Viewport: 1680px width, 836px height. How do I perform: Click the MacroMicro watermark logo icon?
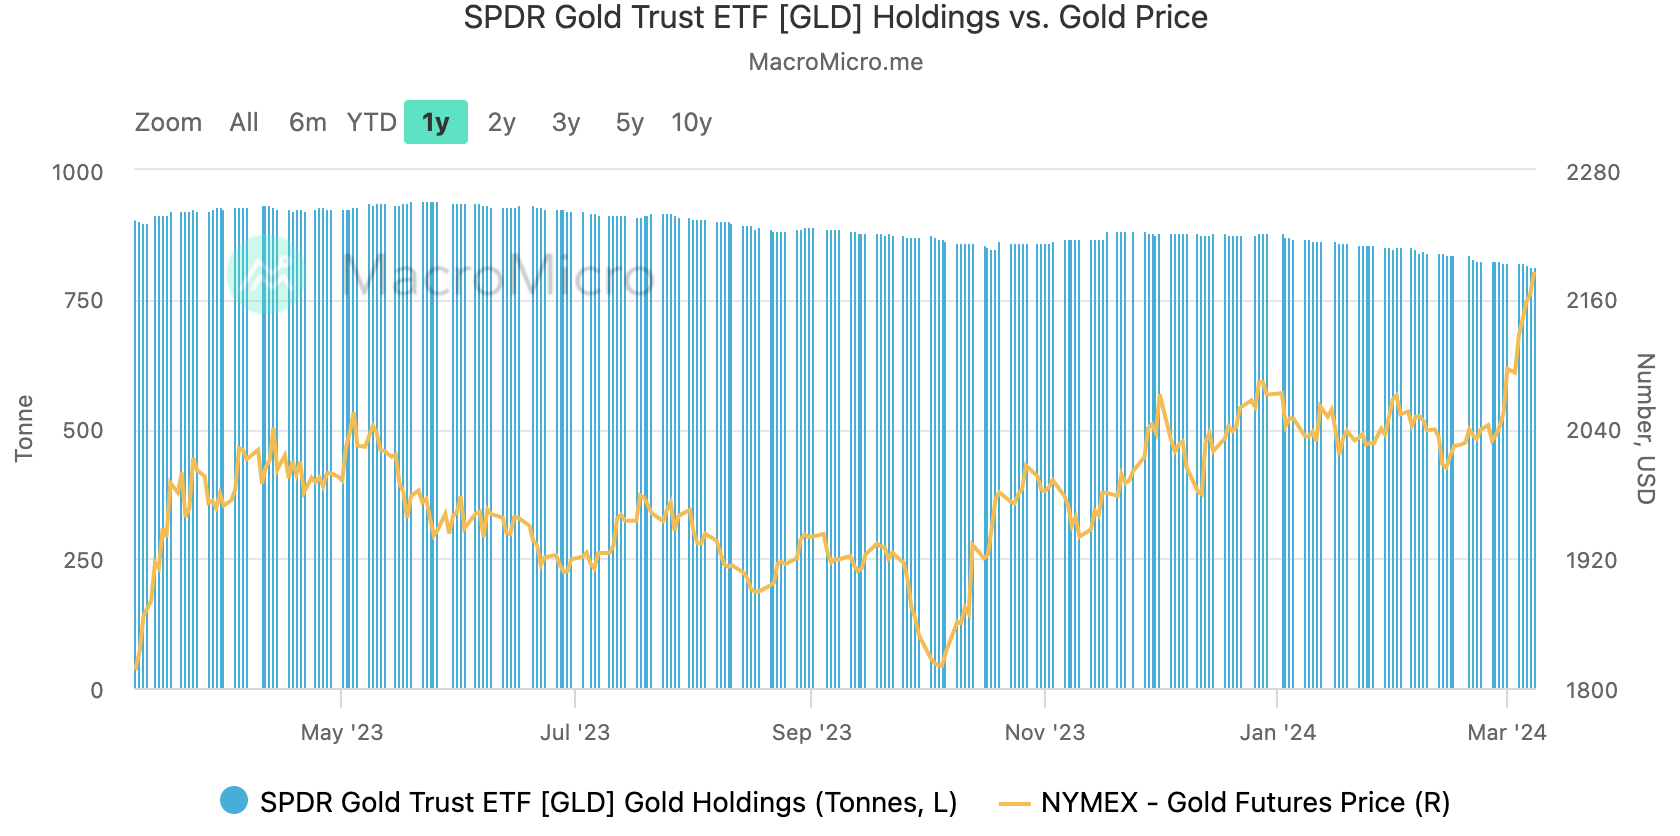[265, 274]
